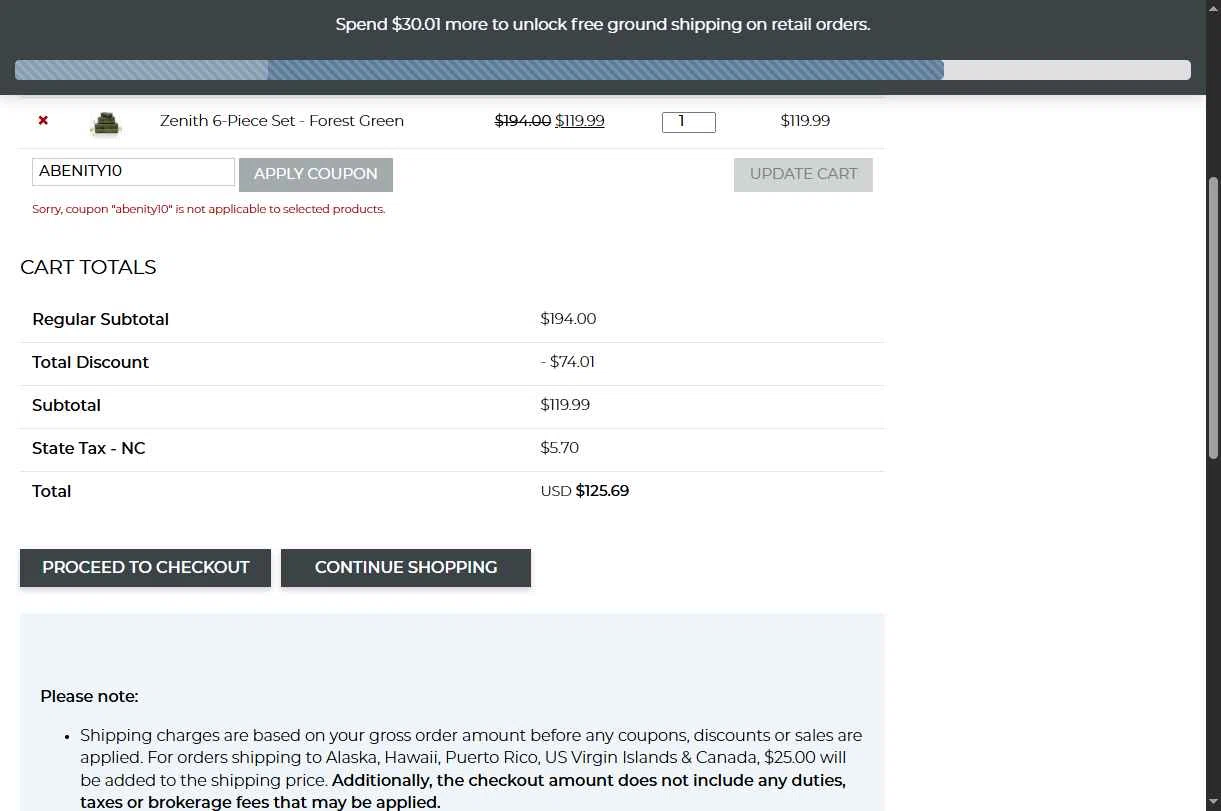Apply the coupon code
The width and height of the screenshot is (1221, 811).
316,174
